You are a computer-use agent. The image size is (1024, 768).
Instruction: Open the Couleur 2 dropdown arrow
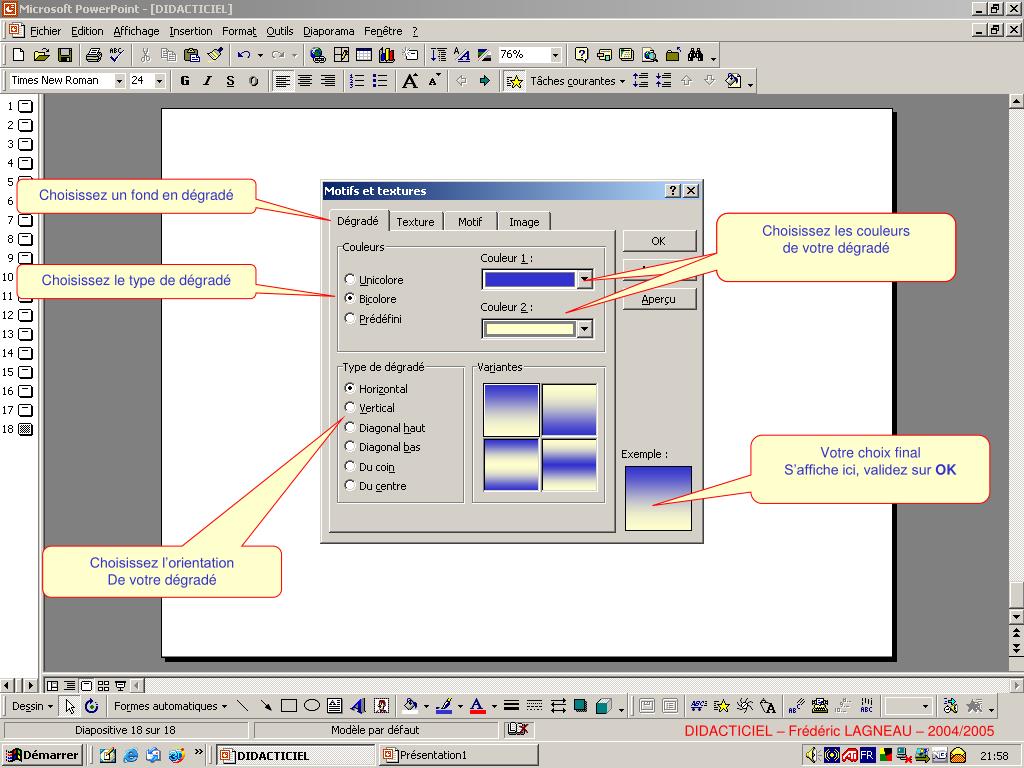pyautogui.click(x=584, y=328)
